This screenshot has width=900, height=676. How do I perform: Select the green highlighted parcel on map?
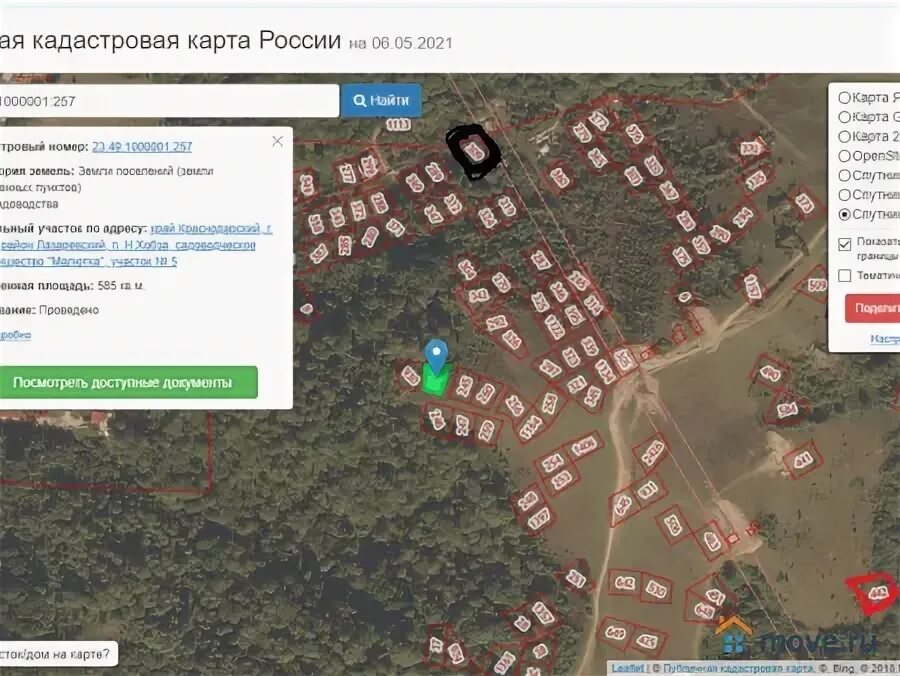click(x=435, y=382)
